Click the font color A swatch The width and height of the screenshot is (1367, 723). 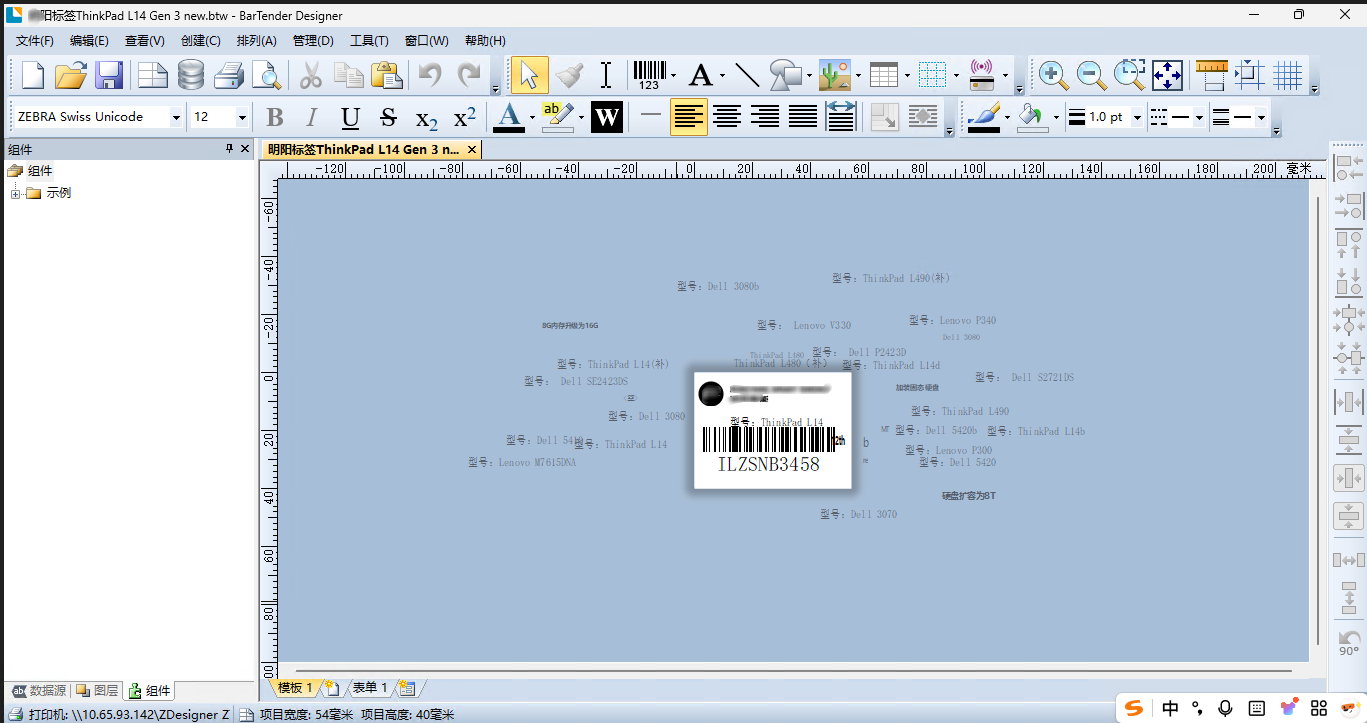[x=509, y=118]
